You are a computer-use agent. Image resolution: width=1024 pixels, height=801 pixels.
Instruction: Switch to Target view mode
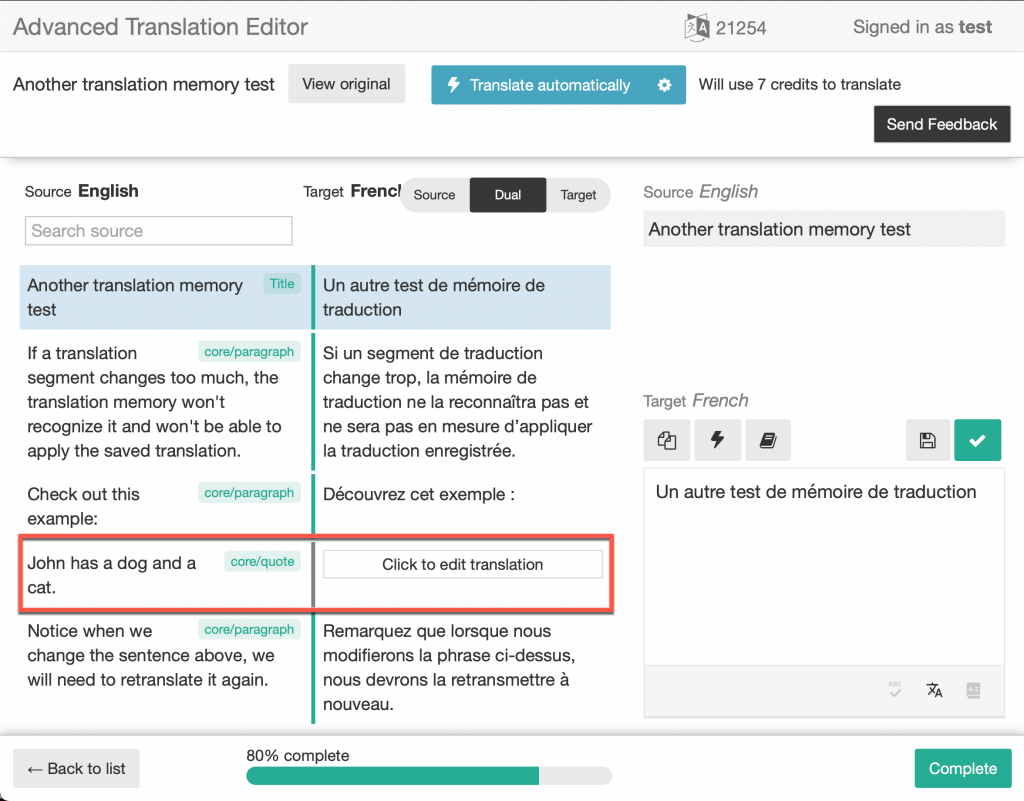click(578, 195)
